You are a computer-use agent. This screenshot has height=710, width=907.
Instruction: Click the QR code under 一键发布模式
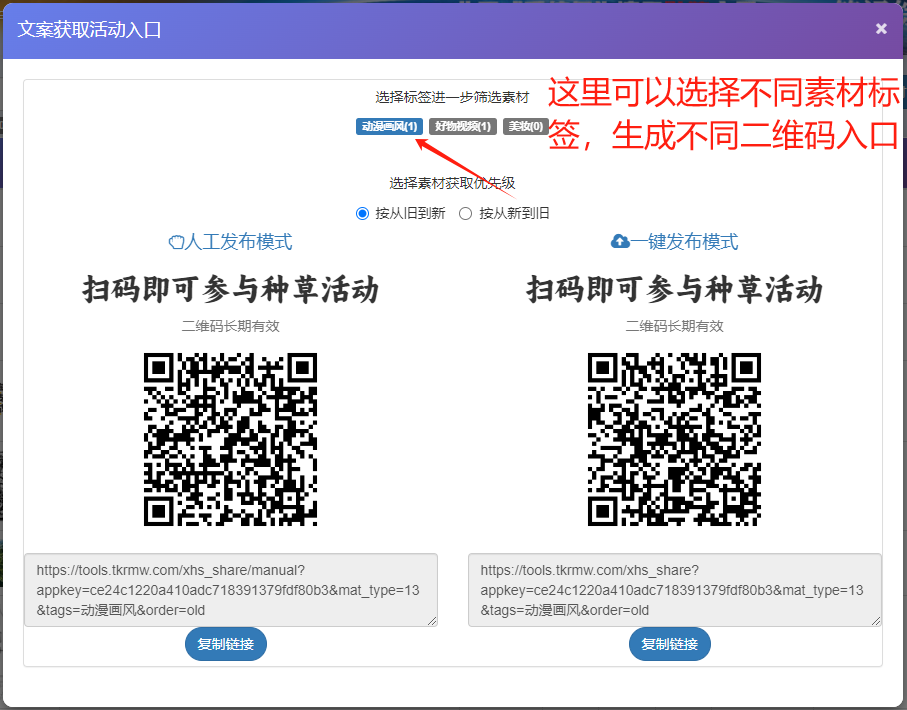pos(674,439)
